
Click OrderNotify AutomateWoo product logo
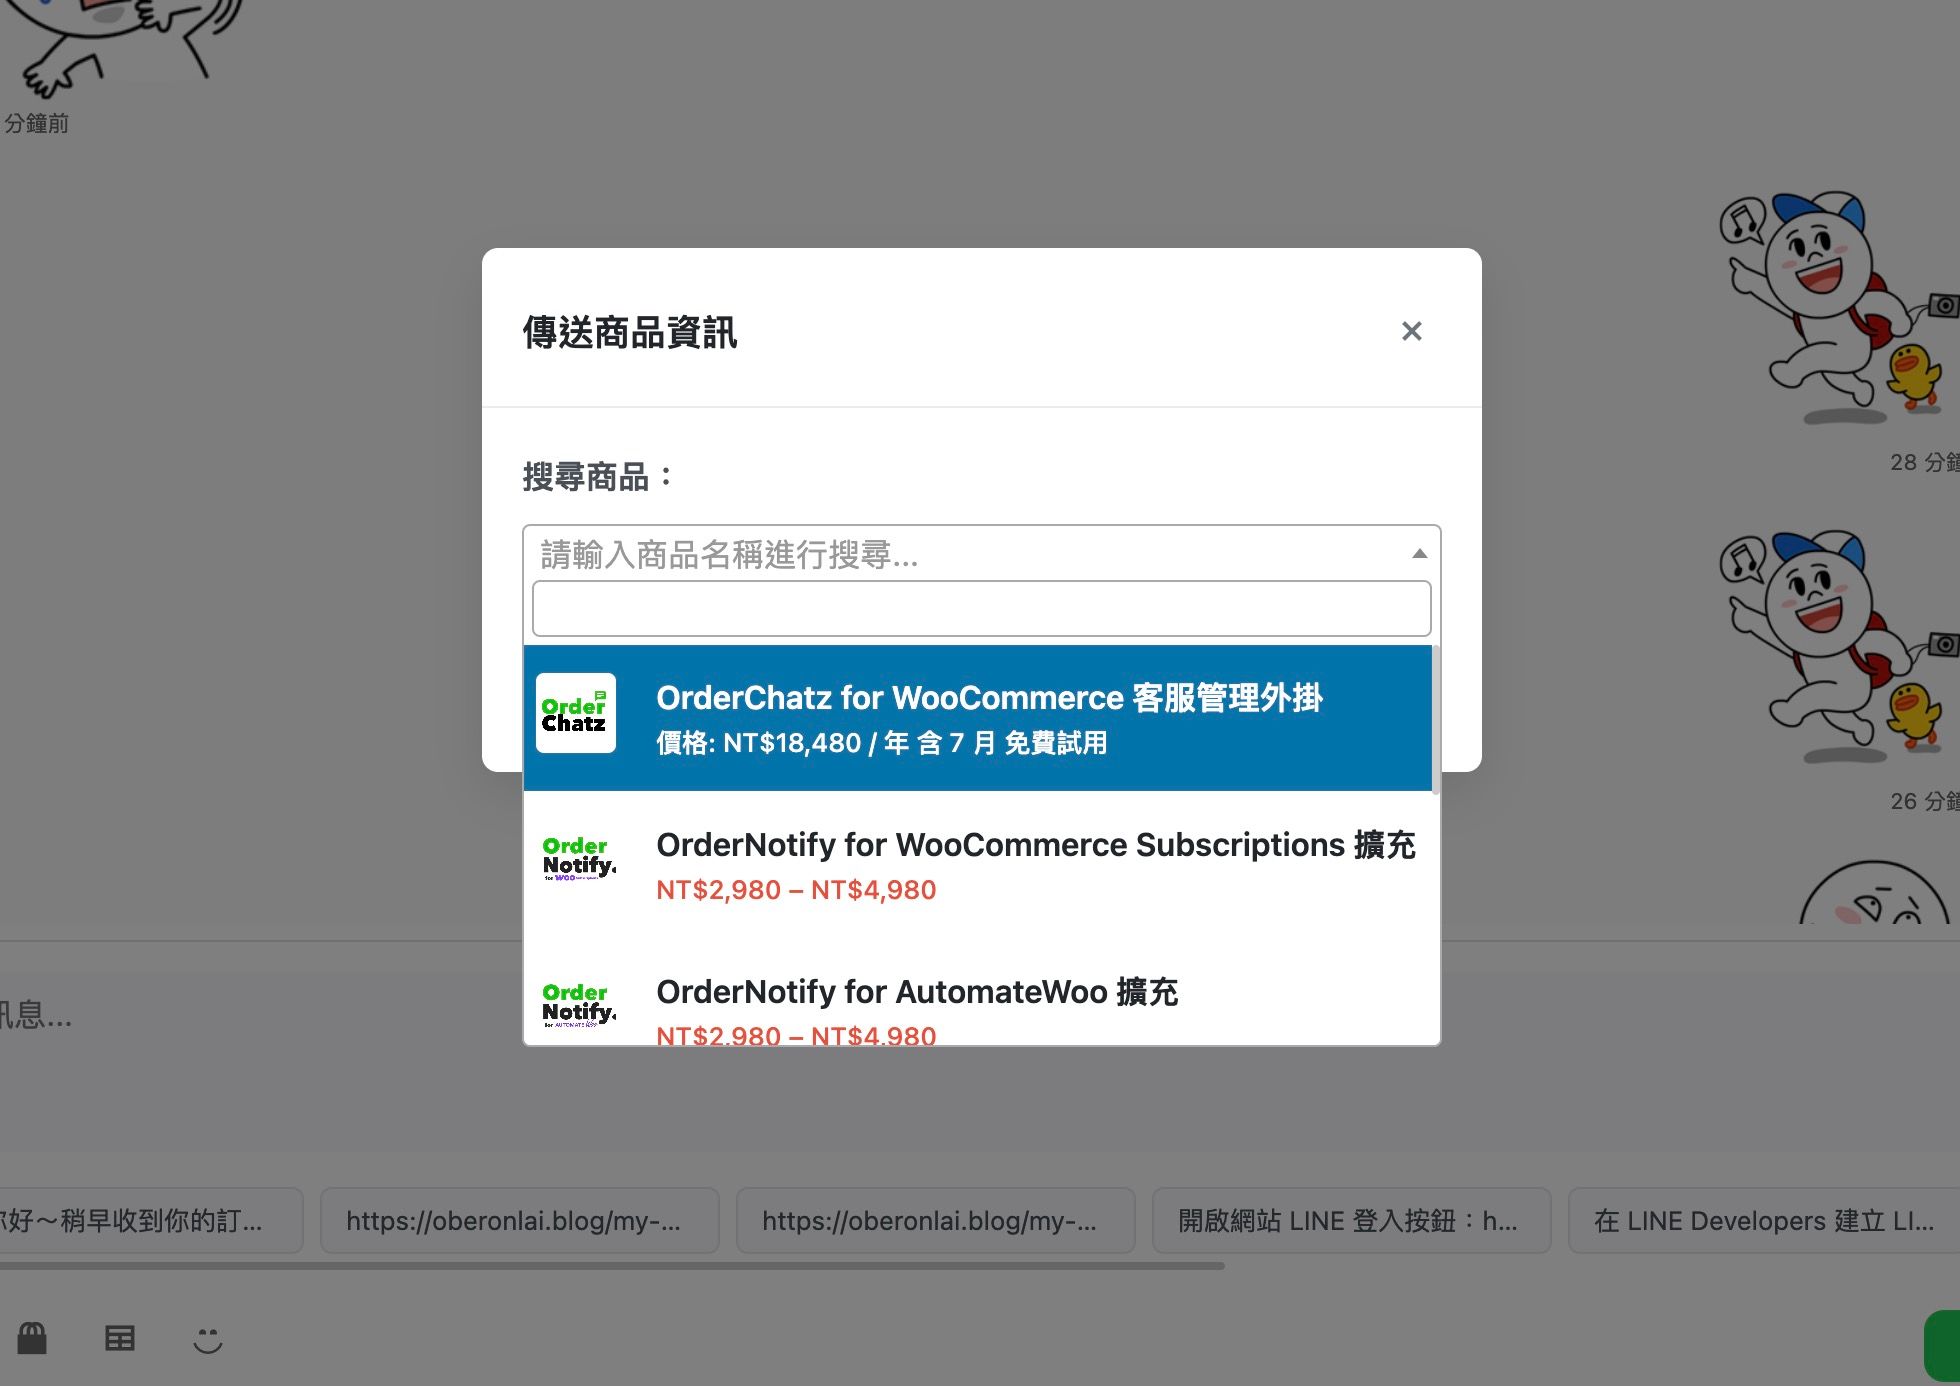point(578,1005)
